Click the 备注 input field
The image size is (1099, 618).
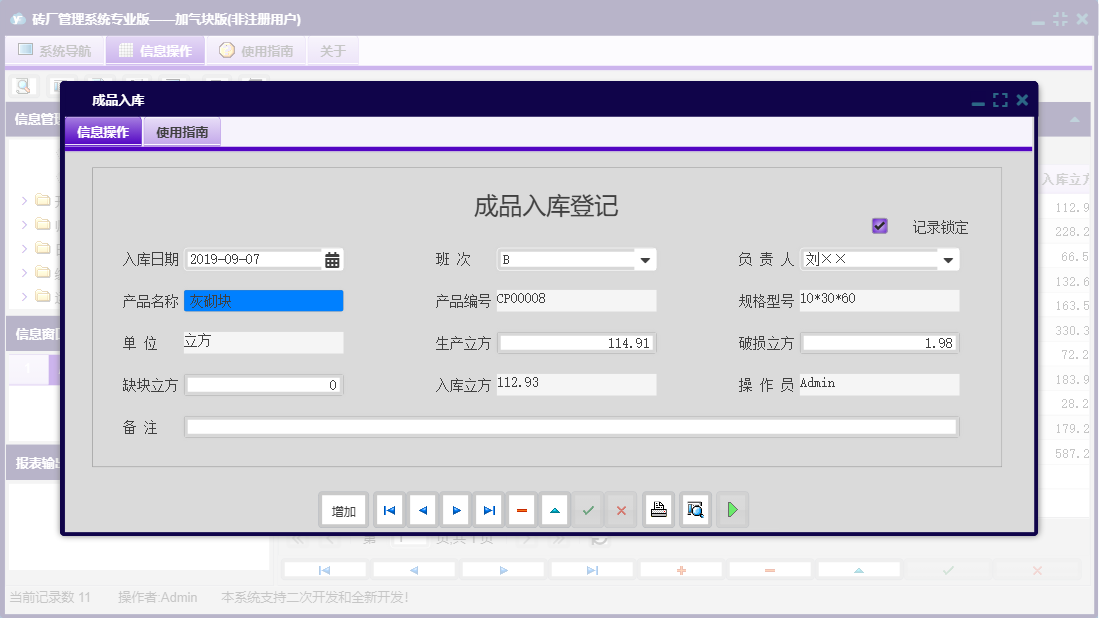click(x=570, y=427)
